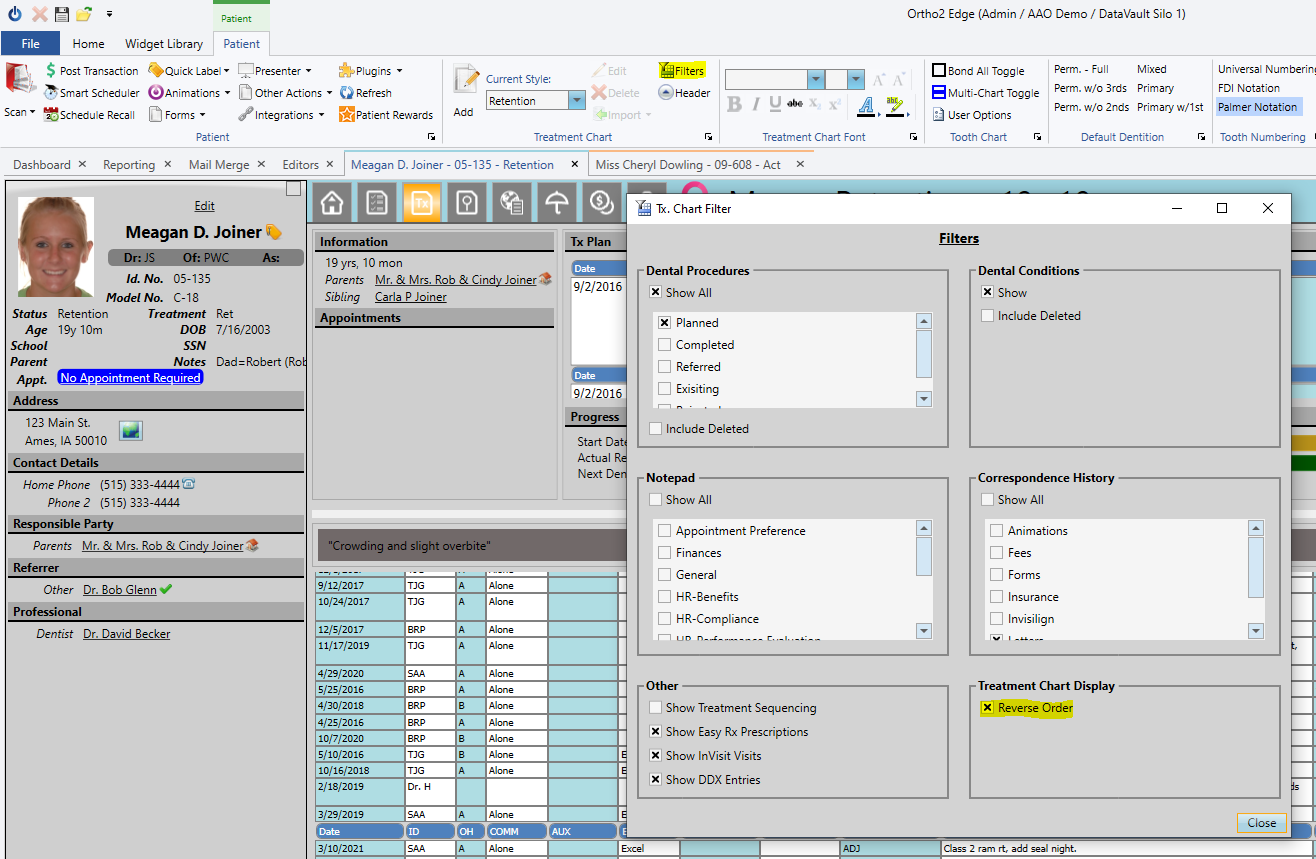Click the power icon in quick access toolbar

click(x=16, y=14)
